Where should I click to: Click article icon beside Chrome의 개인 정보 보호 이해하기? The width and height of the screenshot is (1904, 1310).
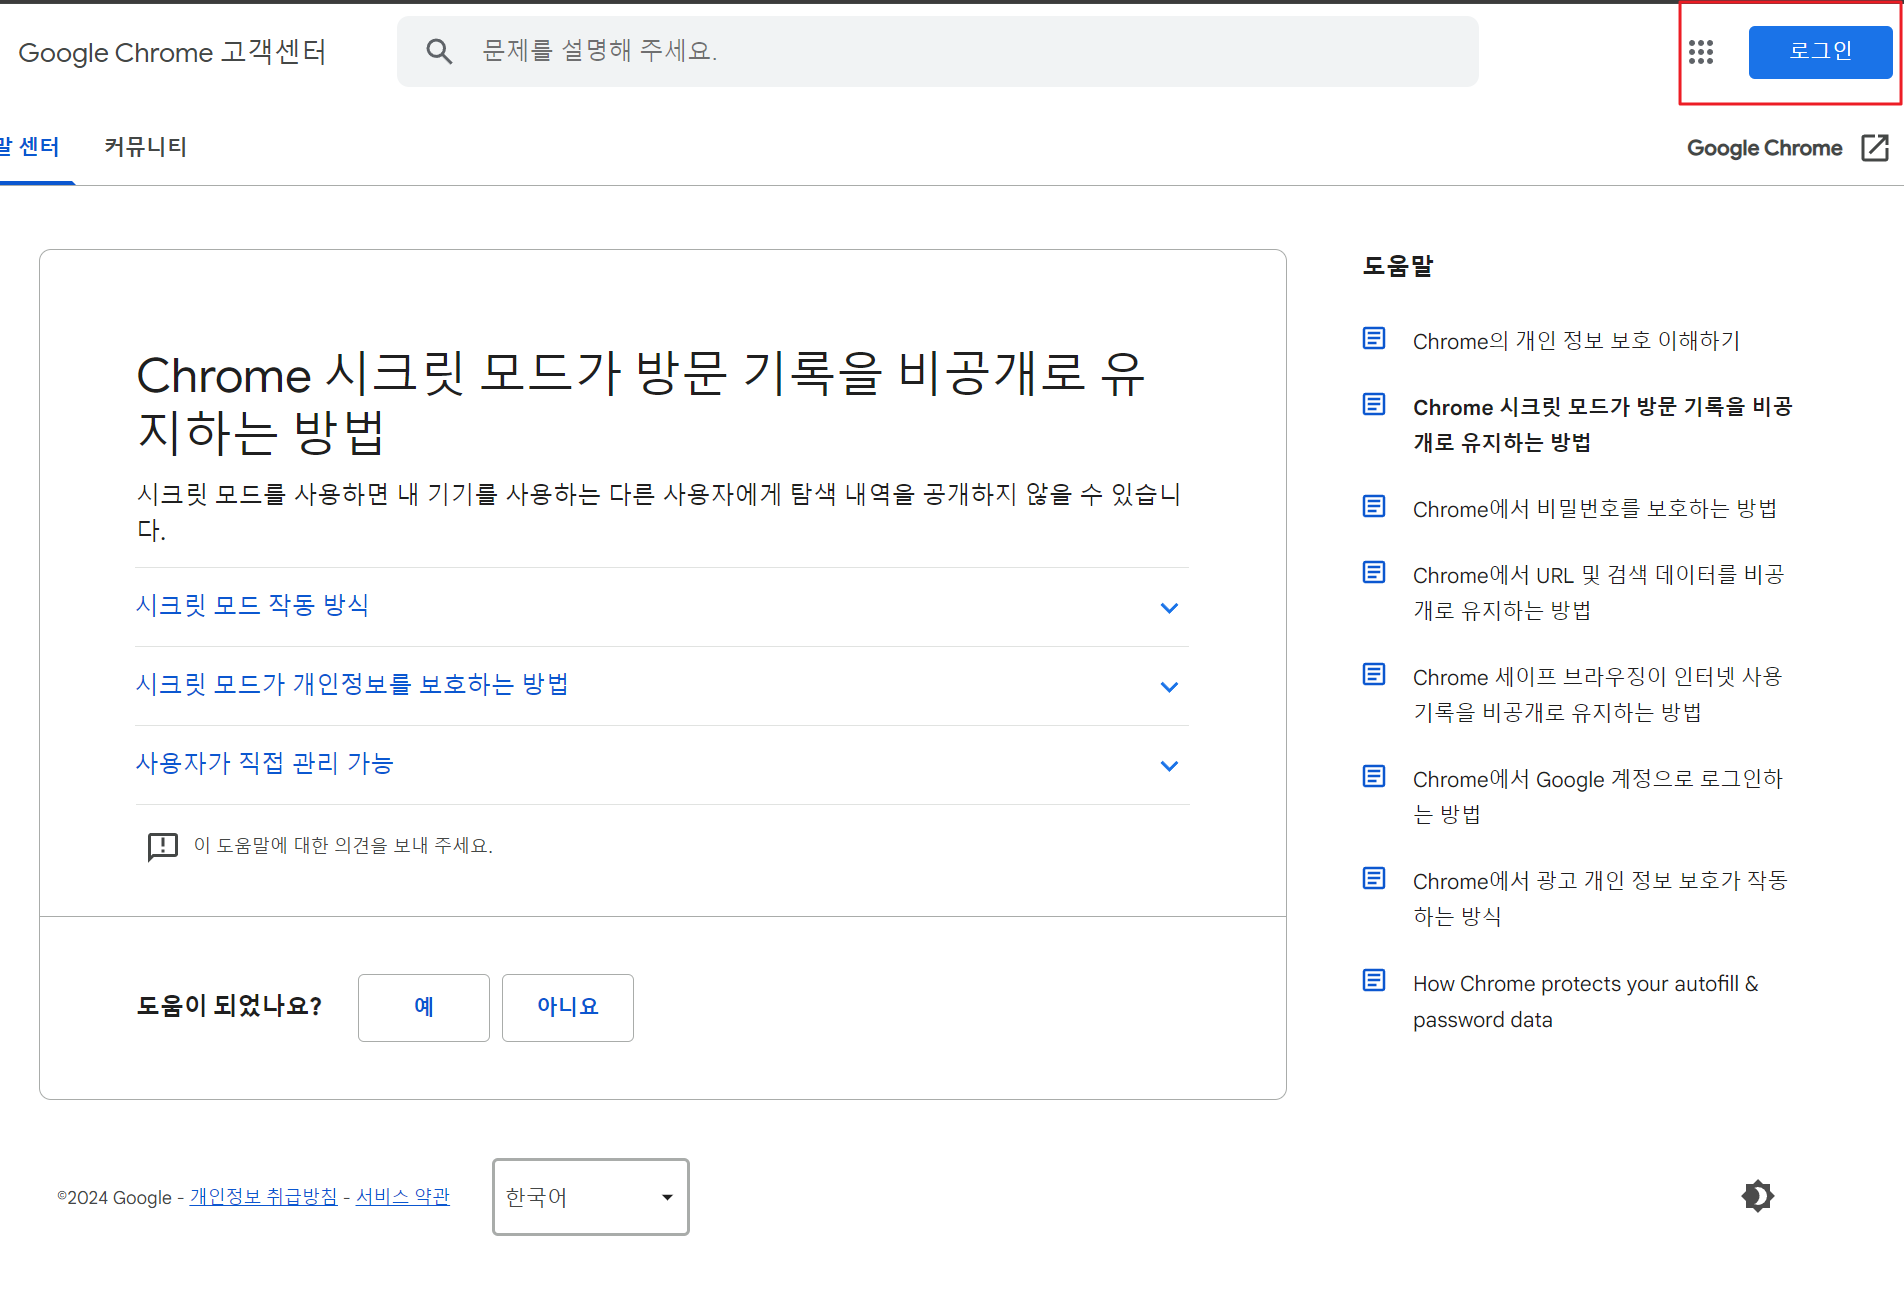pos(1374,338)
